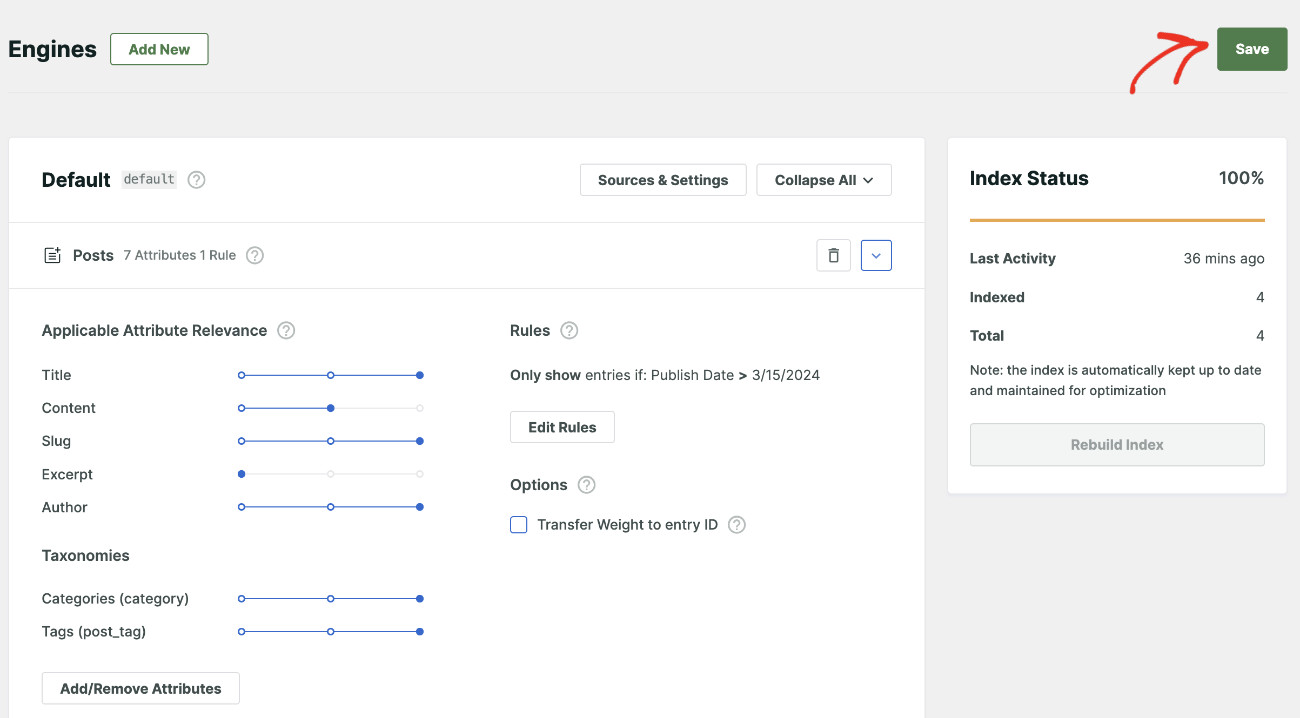This screenshot has height=718, width=1300.
Task: Click the Tags (post_tag) label
Action: 94,632
